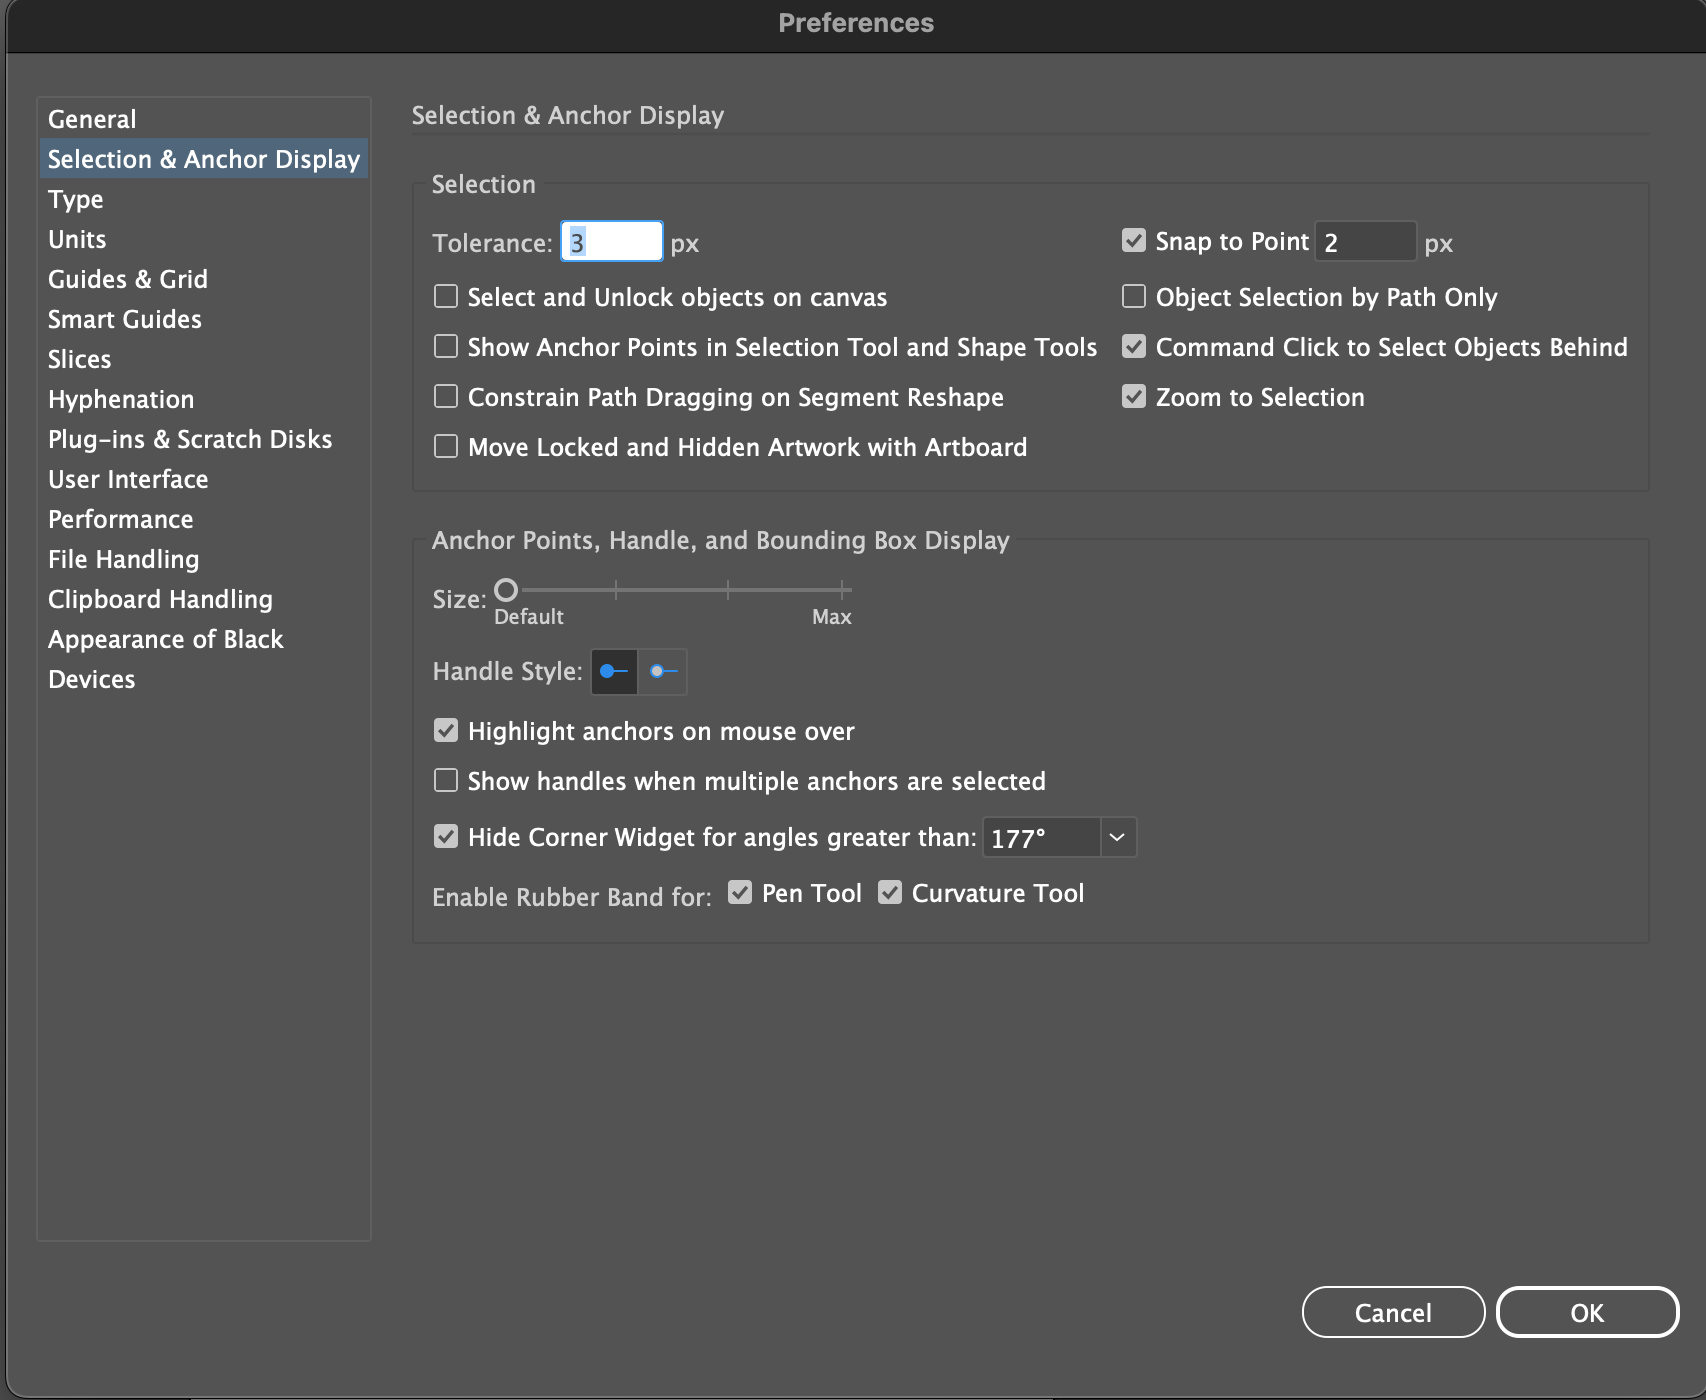Open Smart Guides preferences
Image resolution: width=1706 pixels, height=1400 pixels.
[x=124, y=318]
